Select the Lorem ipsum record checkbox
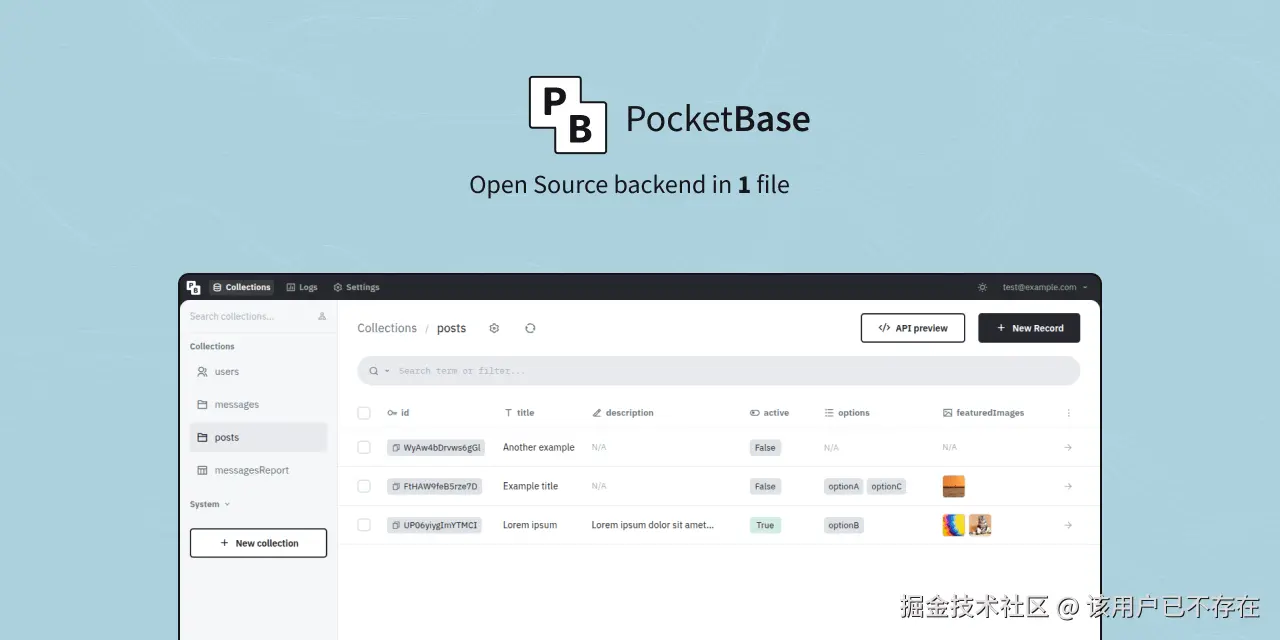This screenshot has width=1280, height=640. 364,525
